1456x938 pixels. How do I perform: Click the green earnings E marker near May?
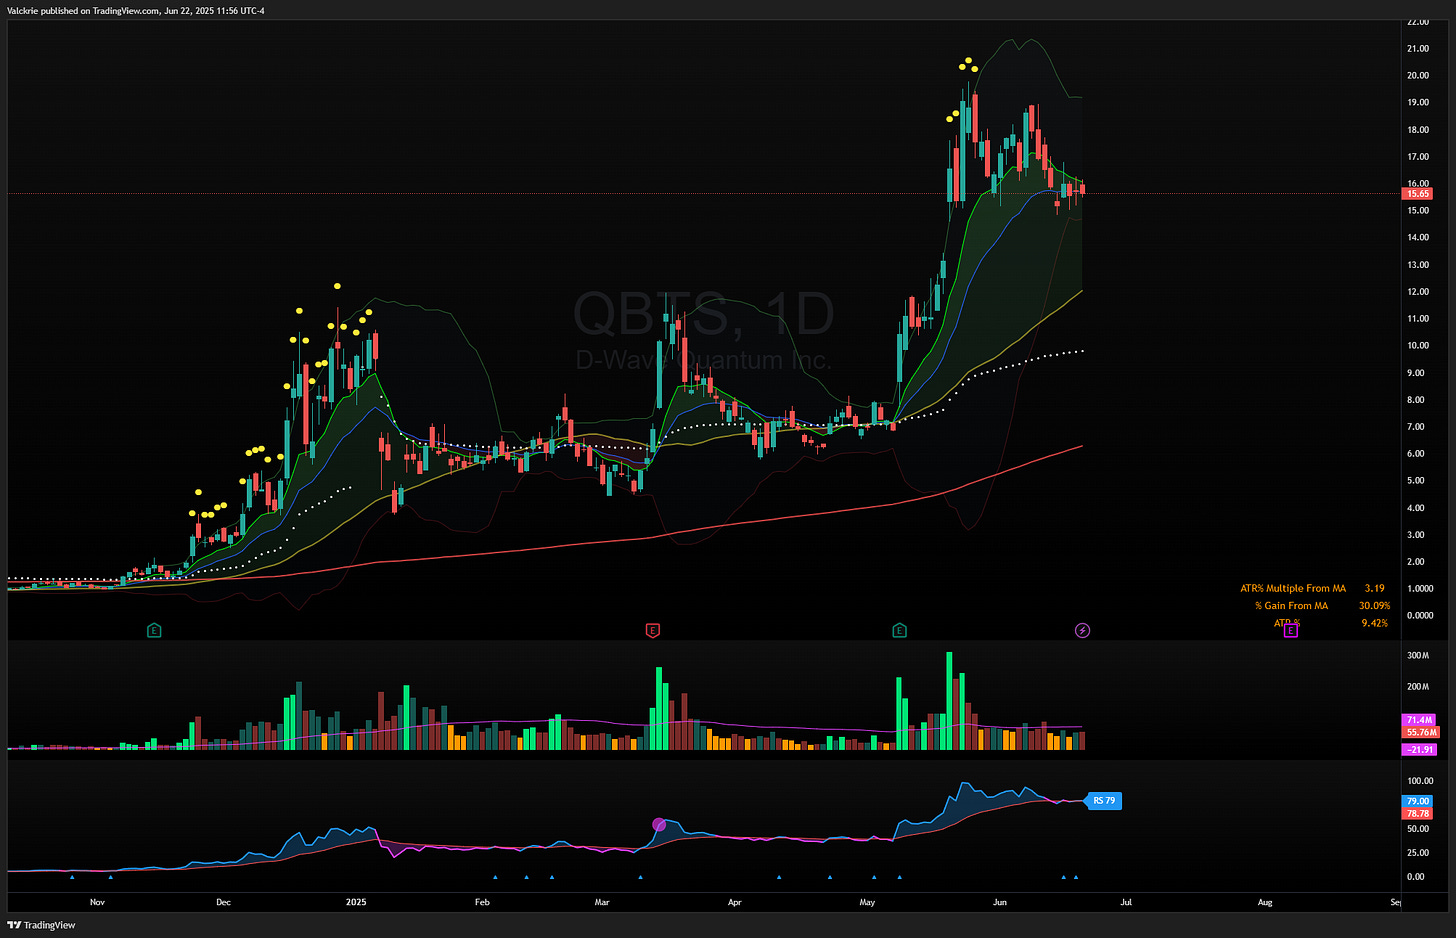click(900, 630)
